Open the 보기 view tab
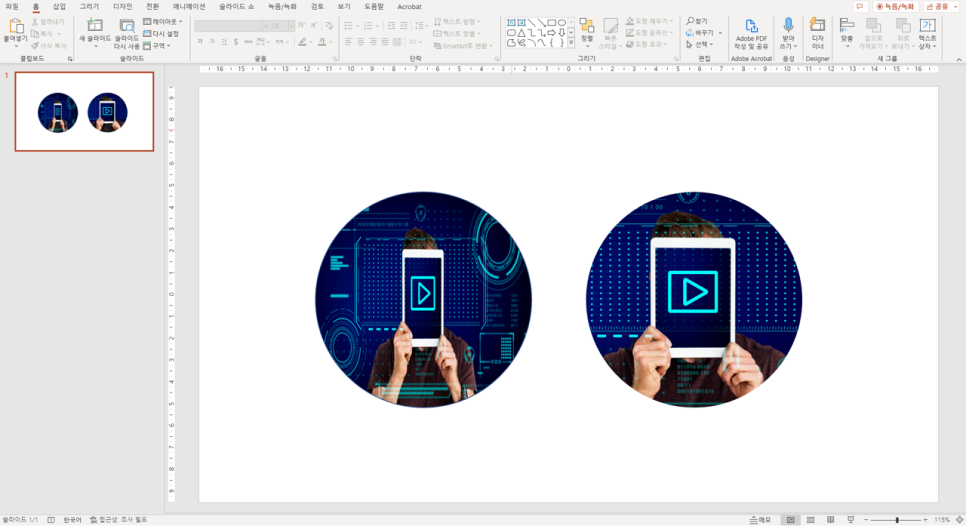Image resolution: width=966 pixels, height=526 pixels. [344, 7]
